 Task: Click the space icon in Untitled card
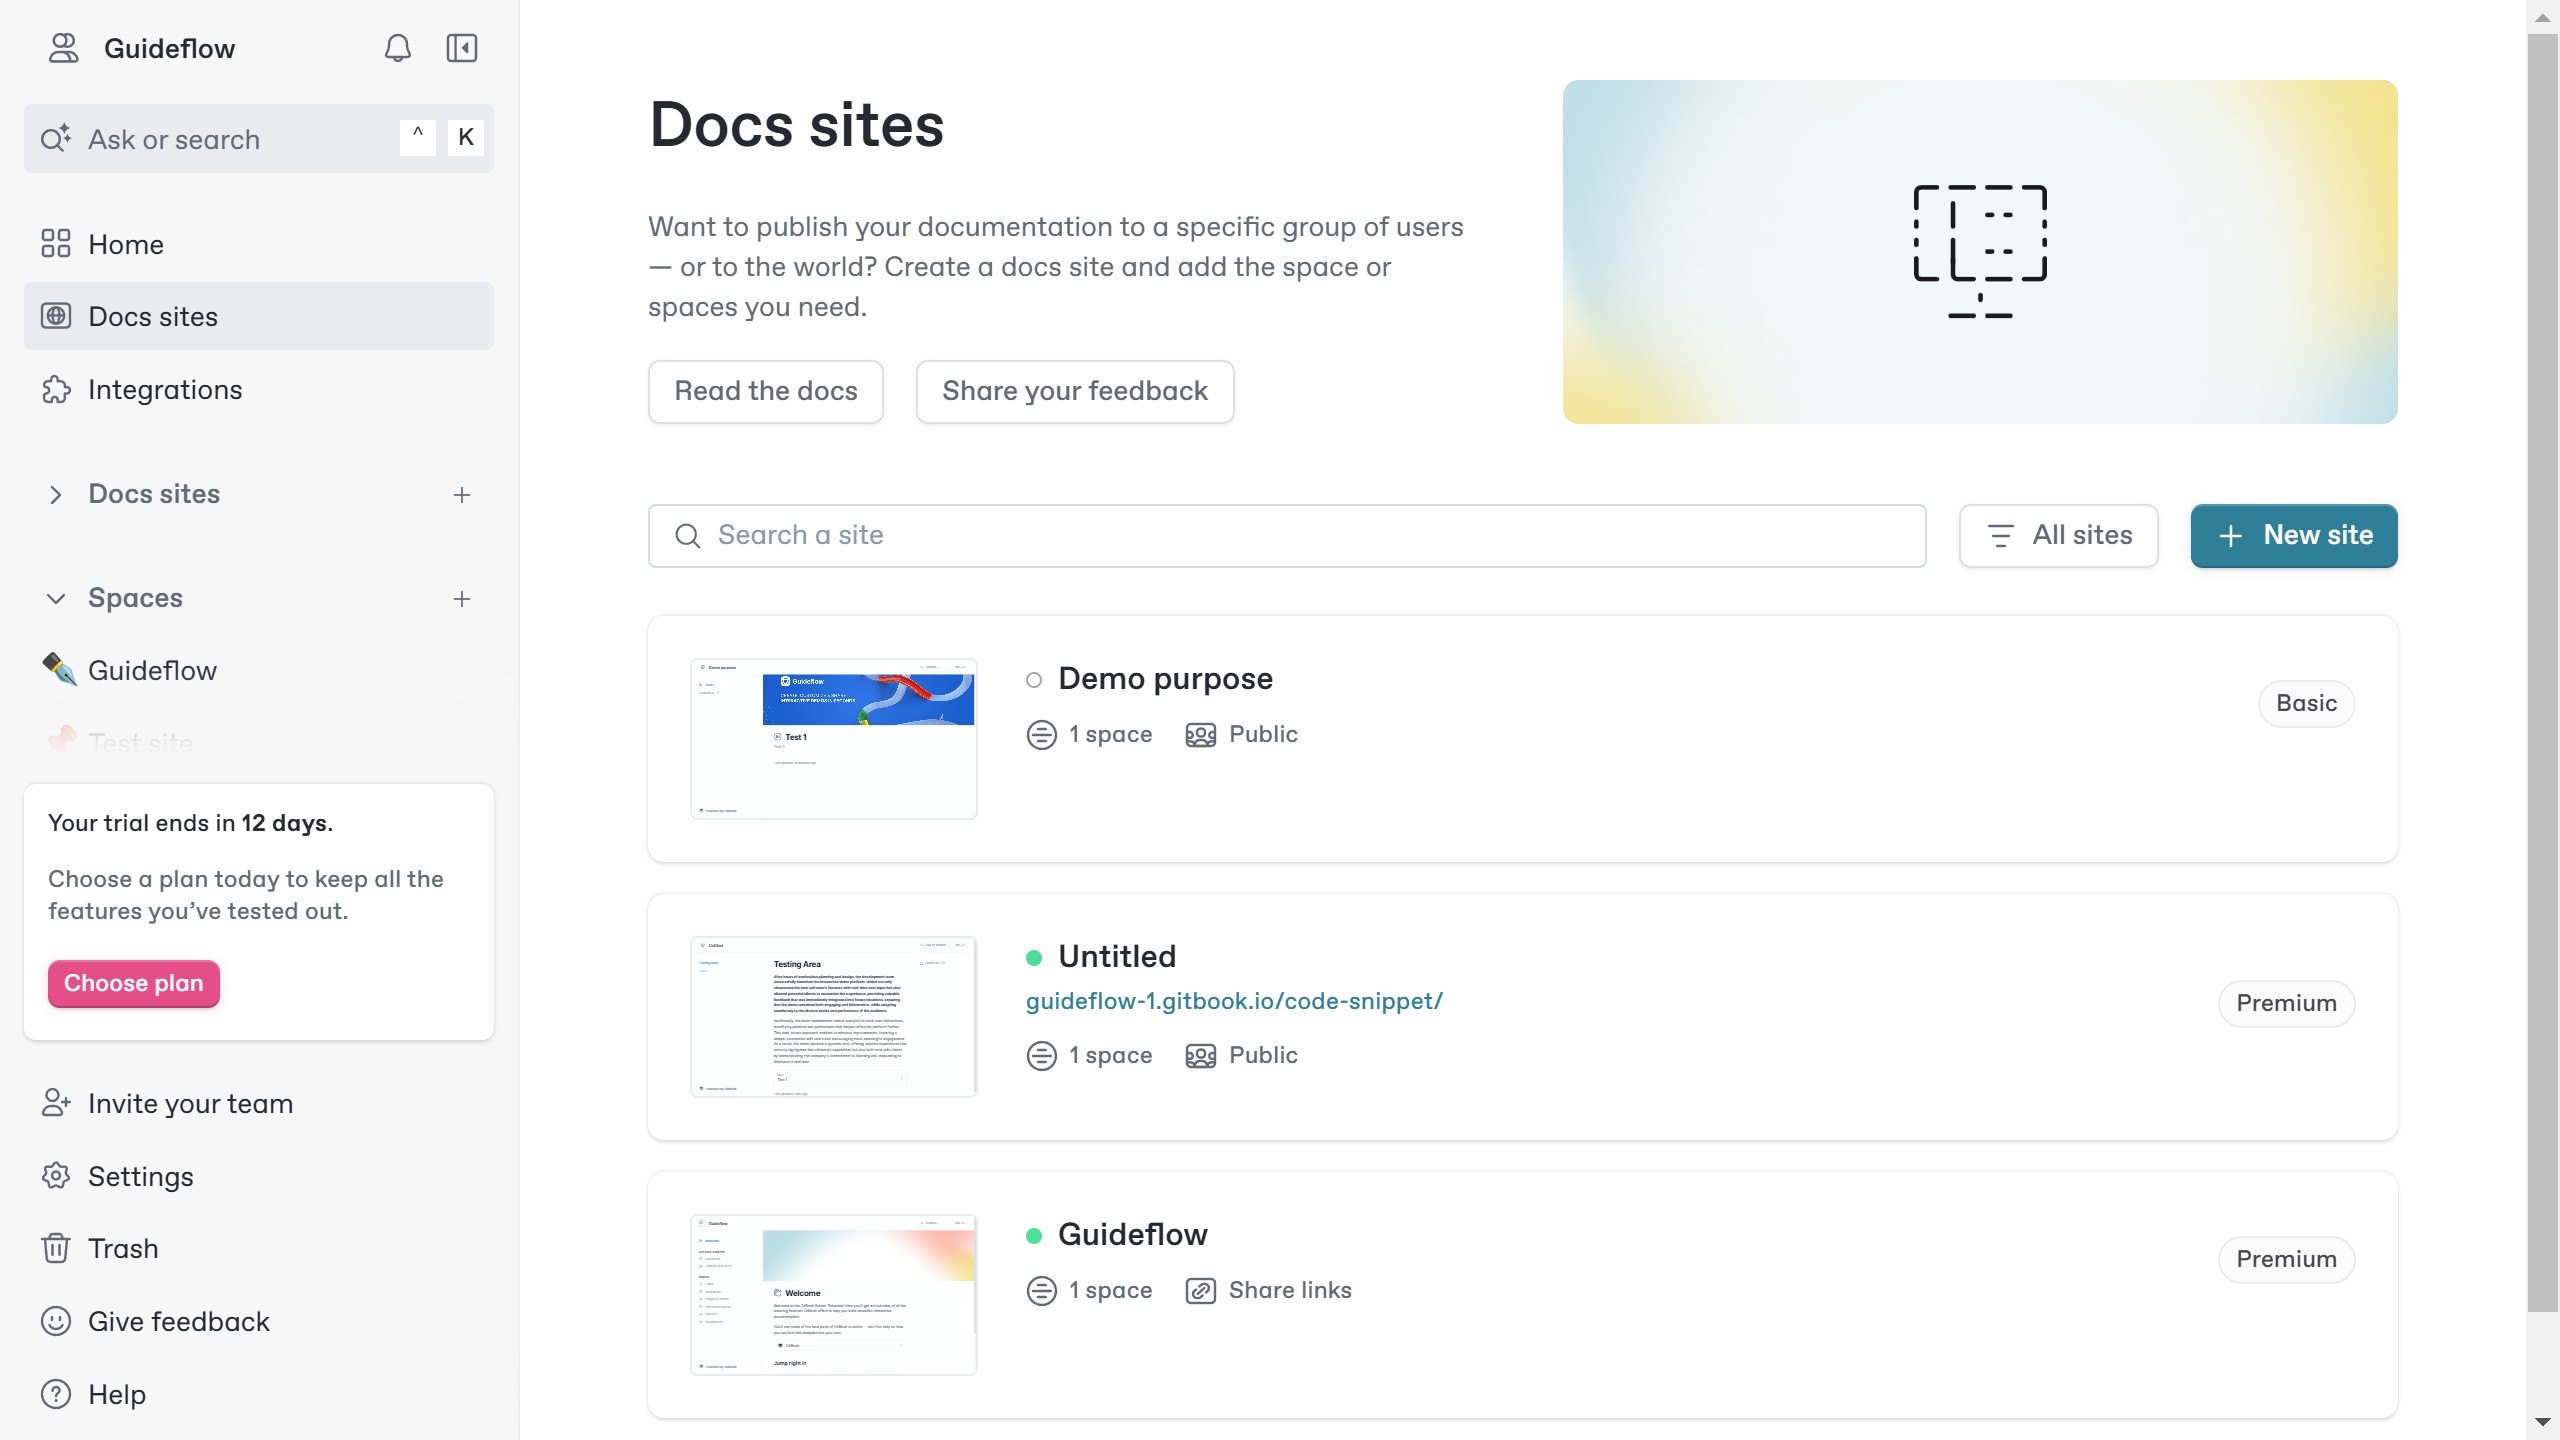pos(1042,1056)
